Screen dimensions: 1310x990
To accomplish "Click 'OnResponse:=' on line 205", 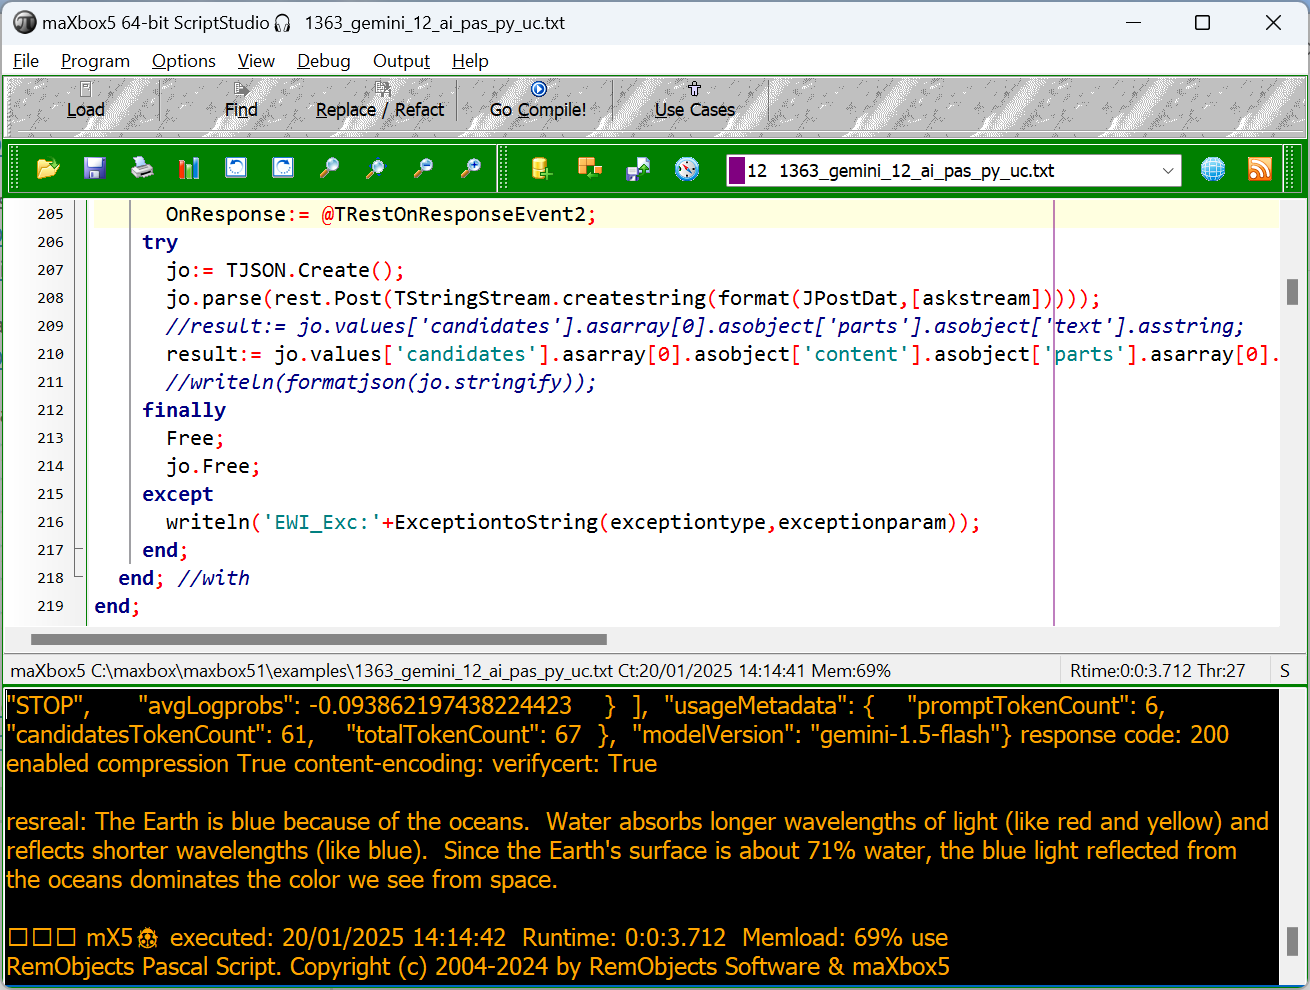I will click(238, 214).
